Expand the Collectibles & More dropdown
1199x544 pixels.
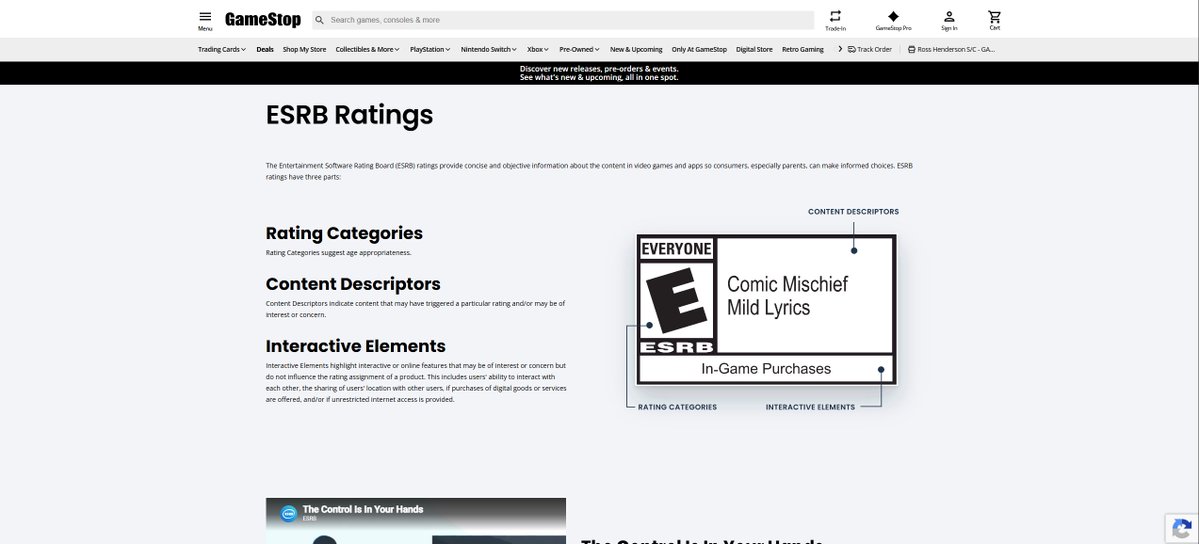(x=367, y=49)
